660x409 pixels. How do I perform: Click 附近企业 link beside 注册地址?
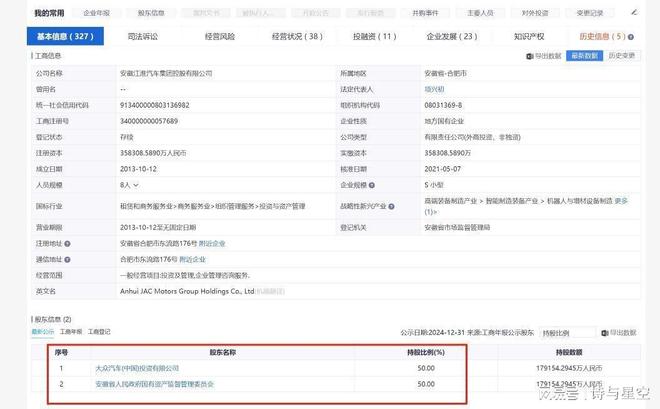coord(212,244)
